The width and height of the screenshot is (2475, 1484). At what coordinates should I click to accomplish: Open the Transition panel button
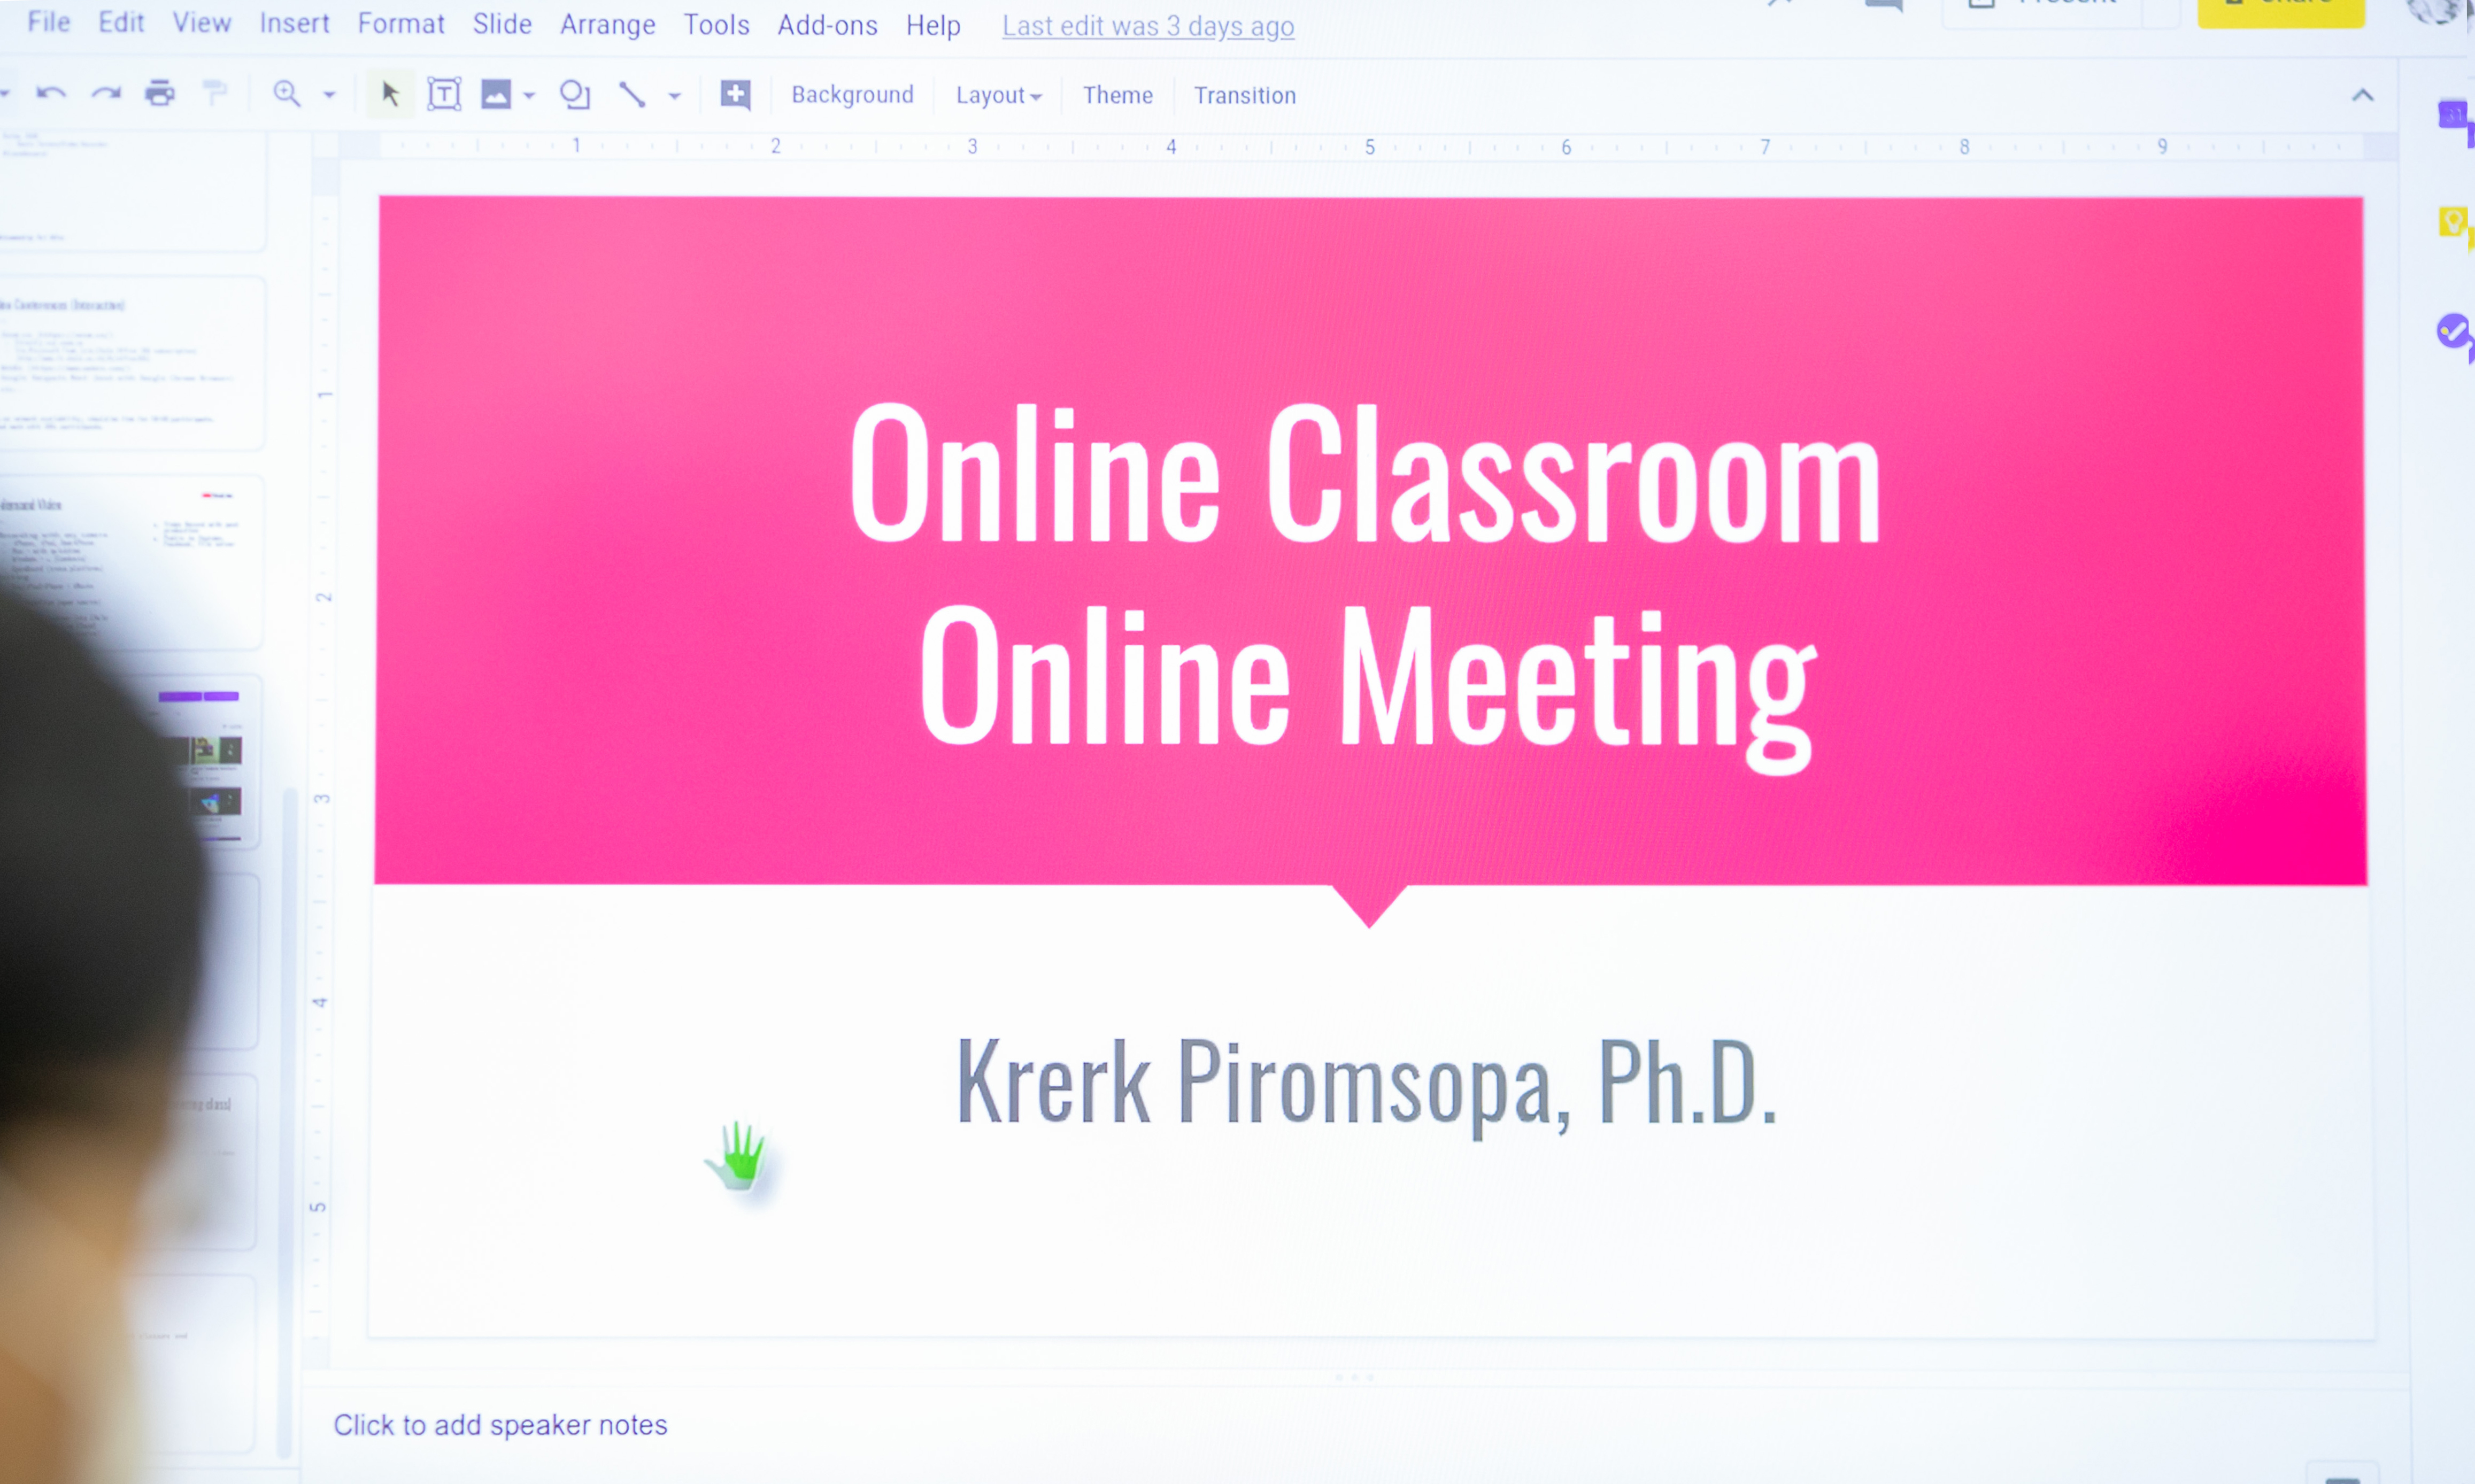(1244, 96)
